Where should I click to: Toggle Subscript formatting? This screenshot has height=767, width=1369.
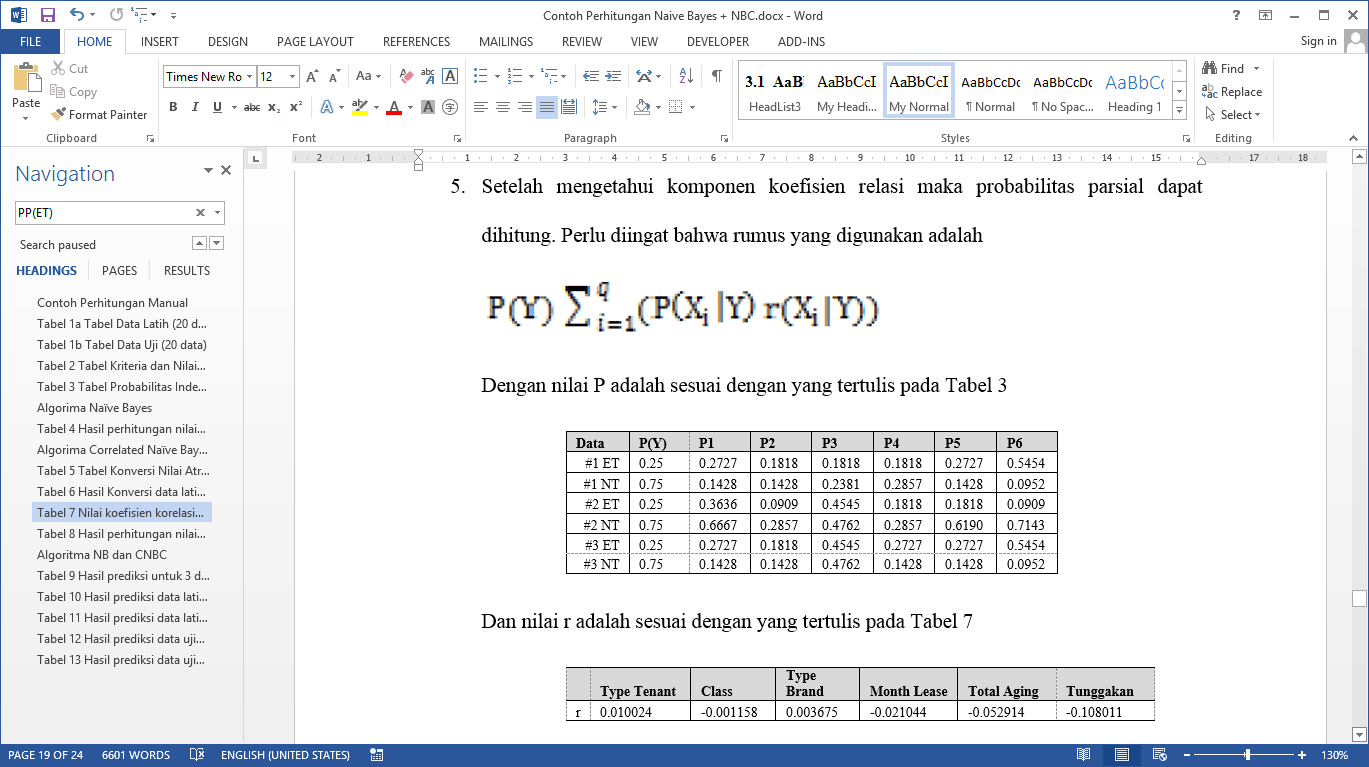pos(274,107)
